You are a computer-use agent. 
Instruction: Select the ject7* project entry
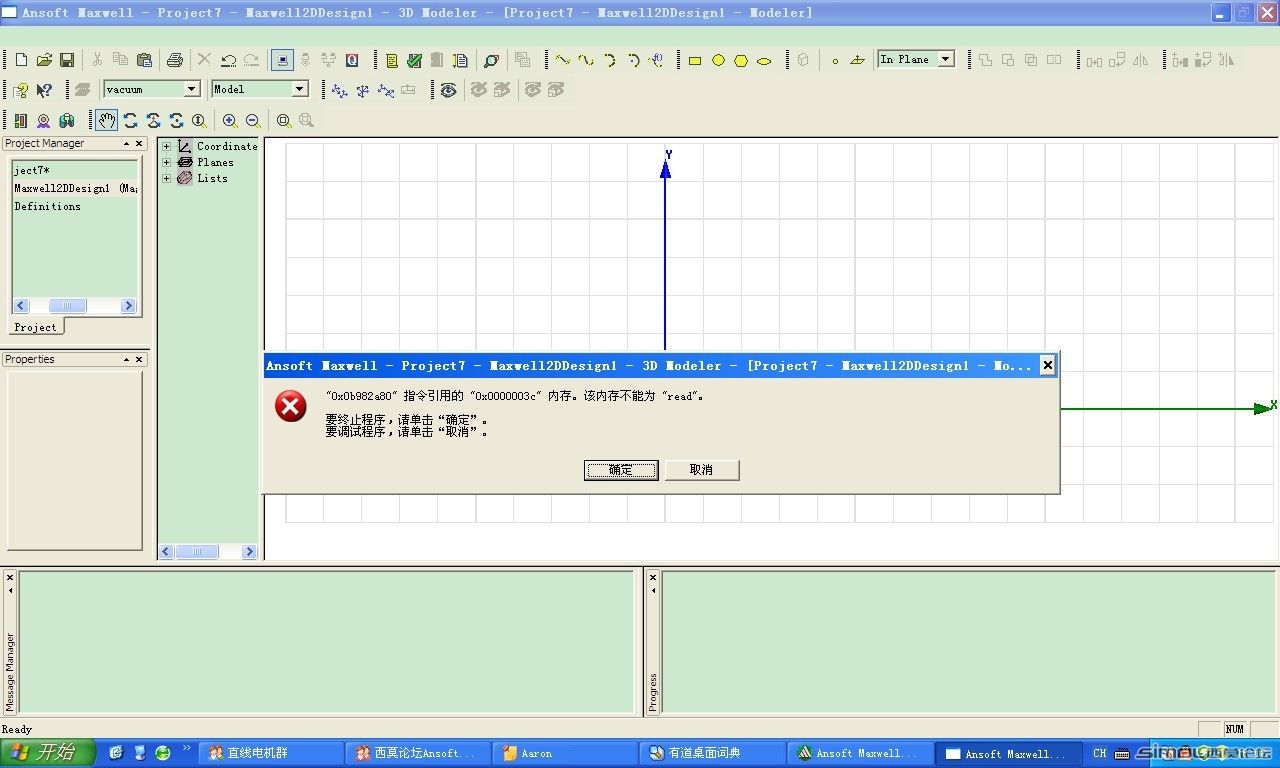(x=32, y=170)
